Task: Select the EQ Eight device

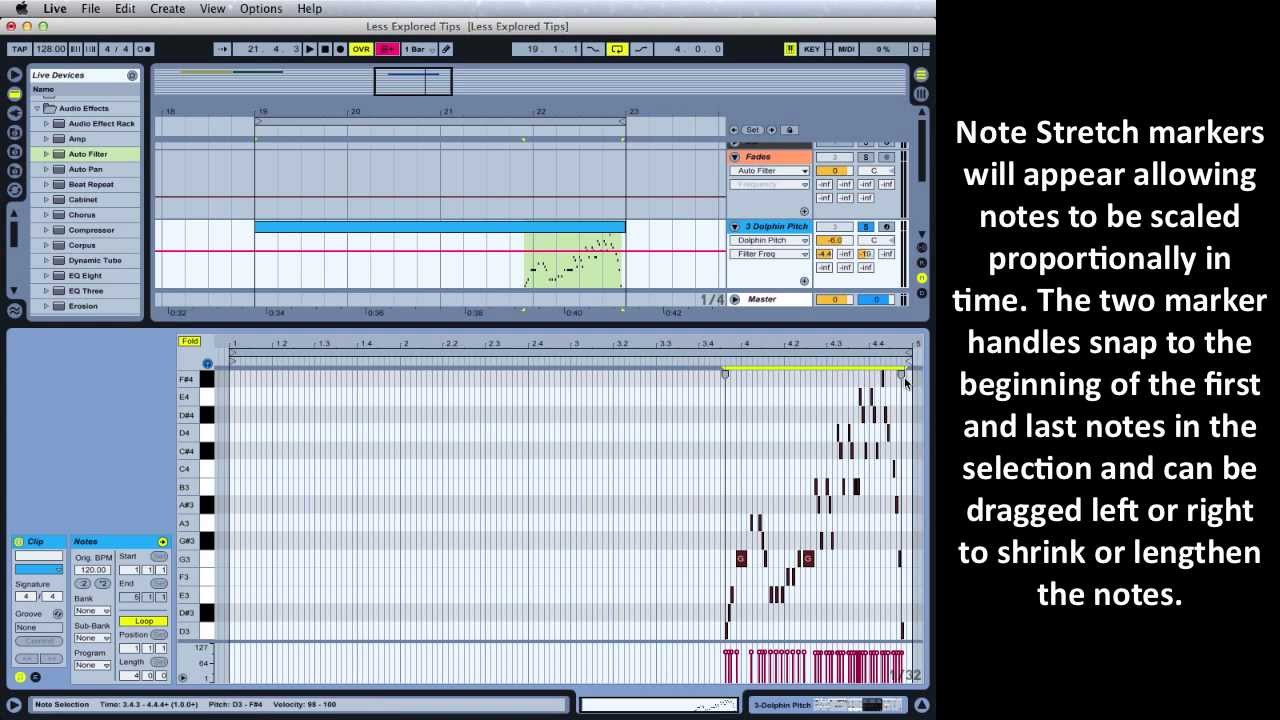Action: [x=85, y=276]
